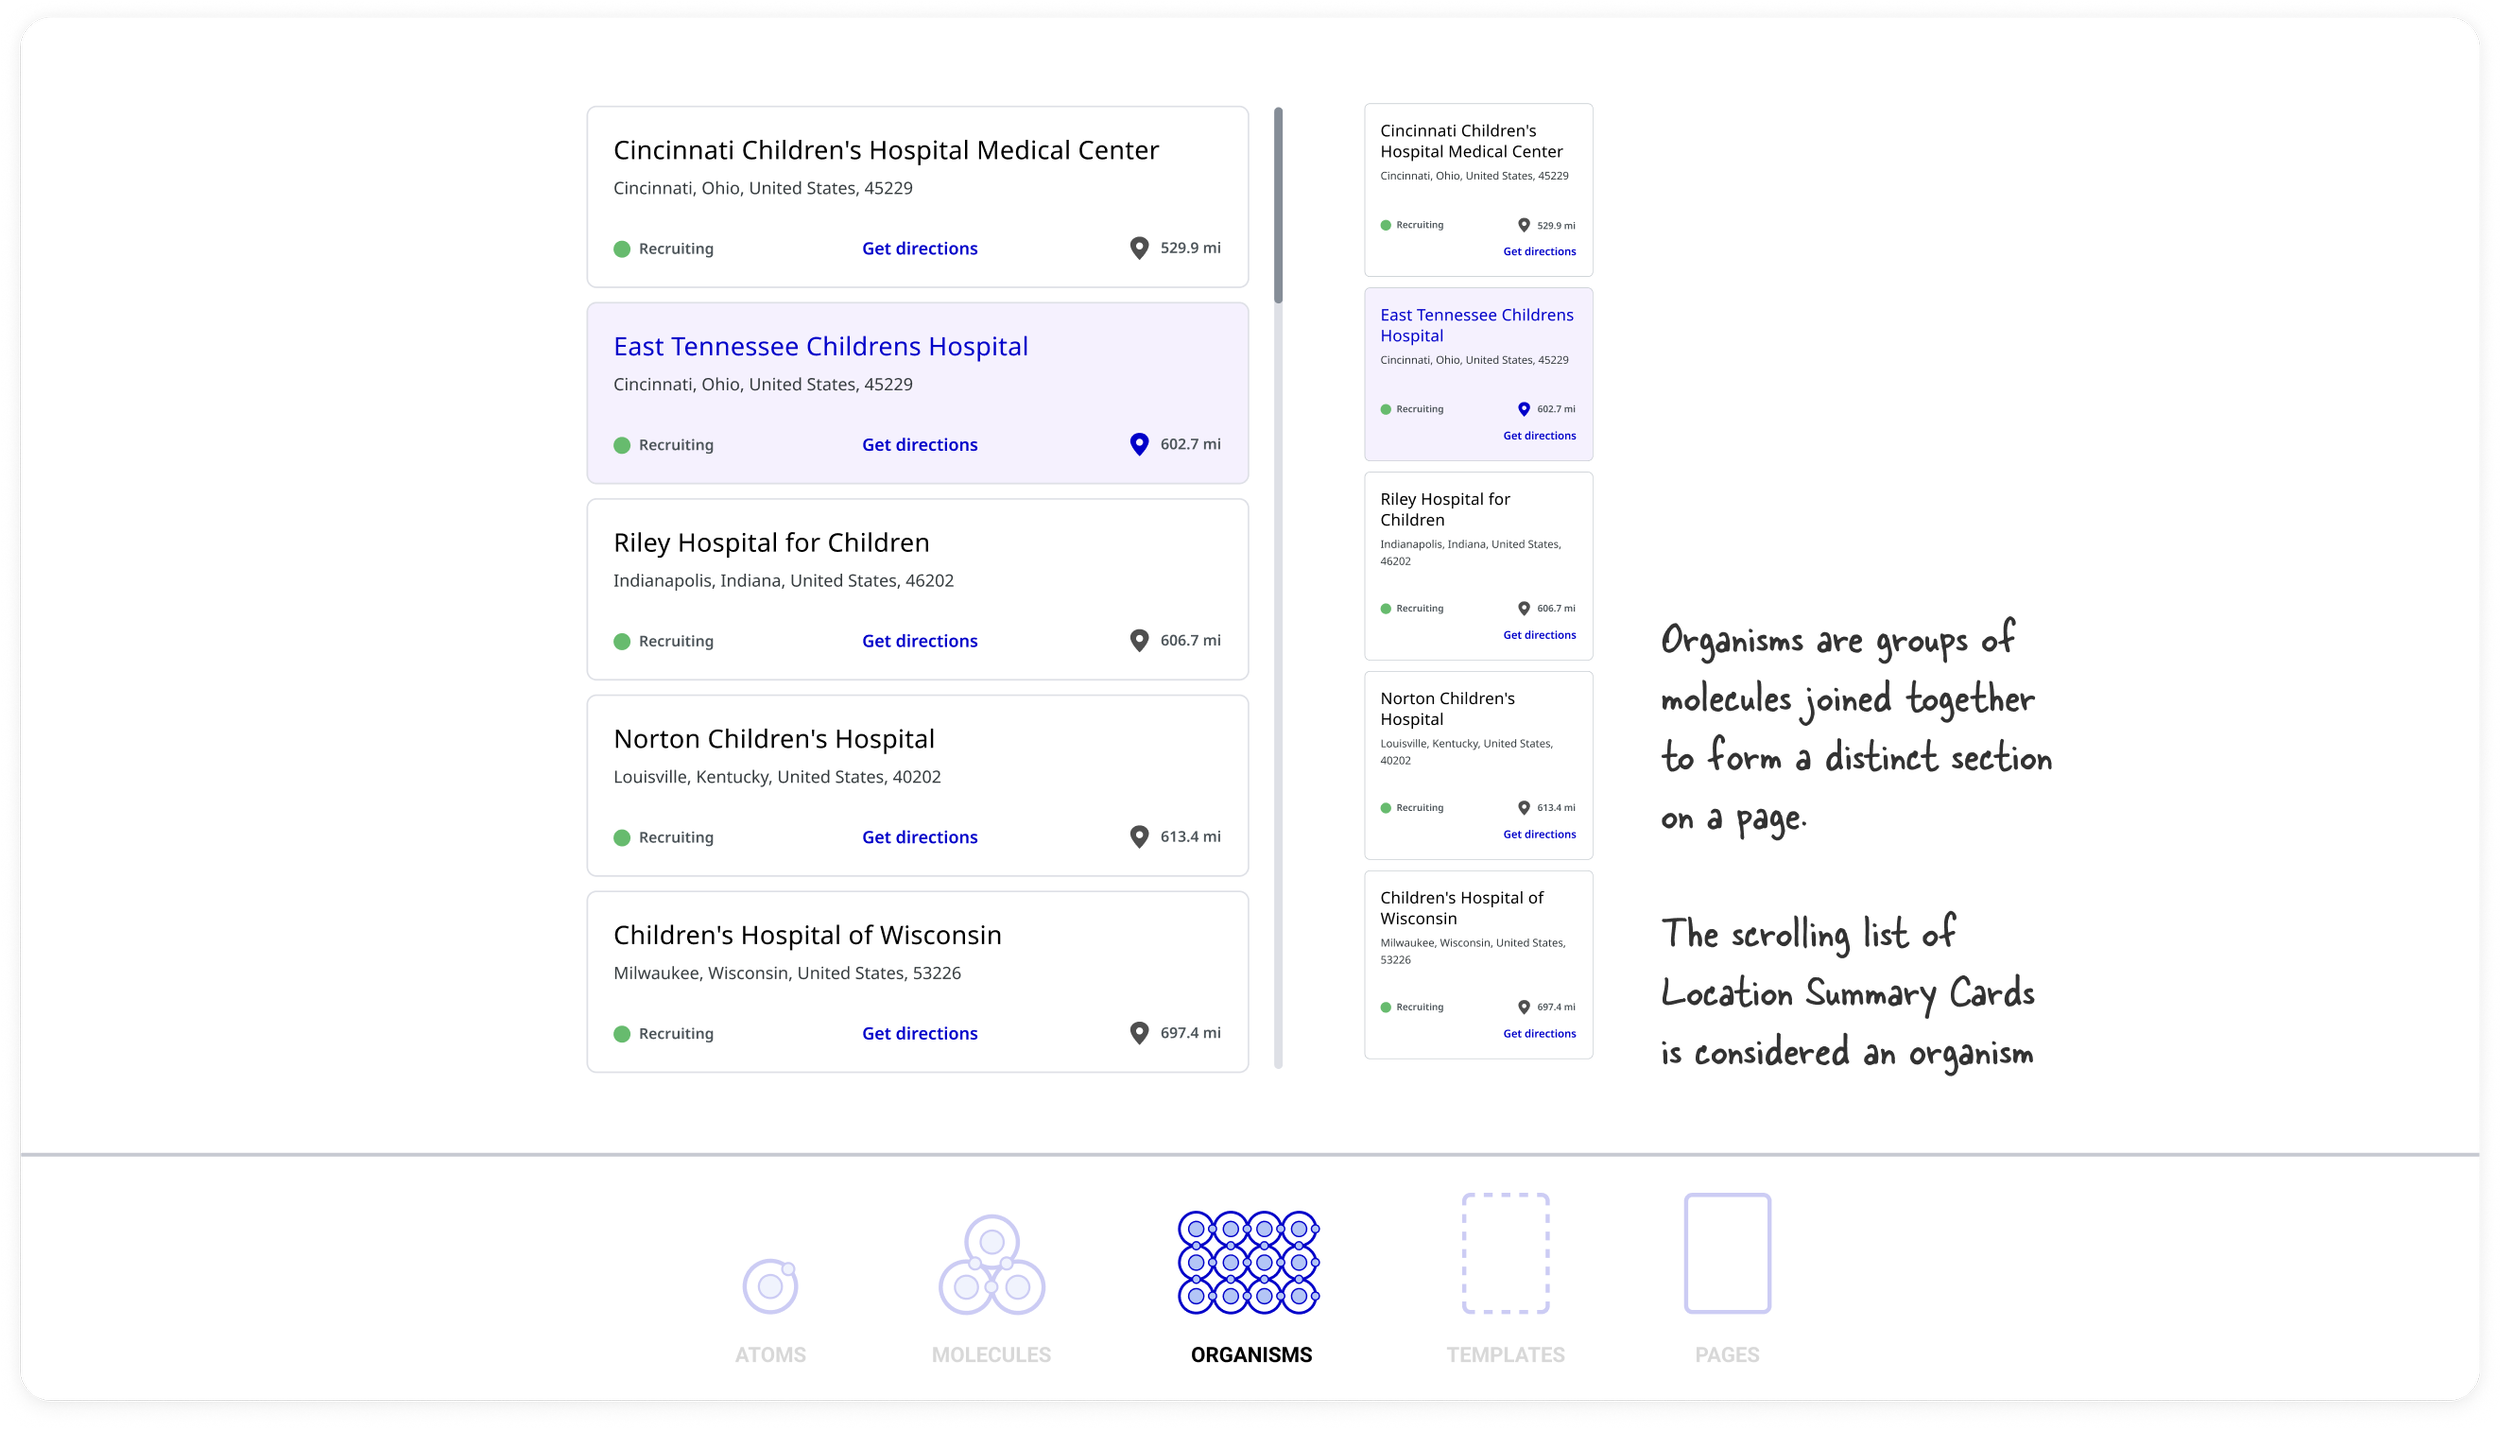Click the Atoms stage icon
This screenshot has width=2500, height=1429.
(770, 1285)
